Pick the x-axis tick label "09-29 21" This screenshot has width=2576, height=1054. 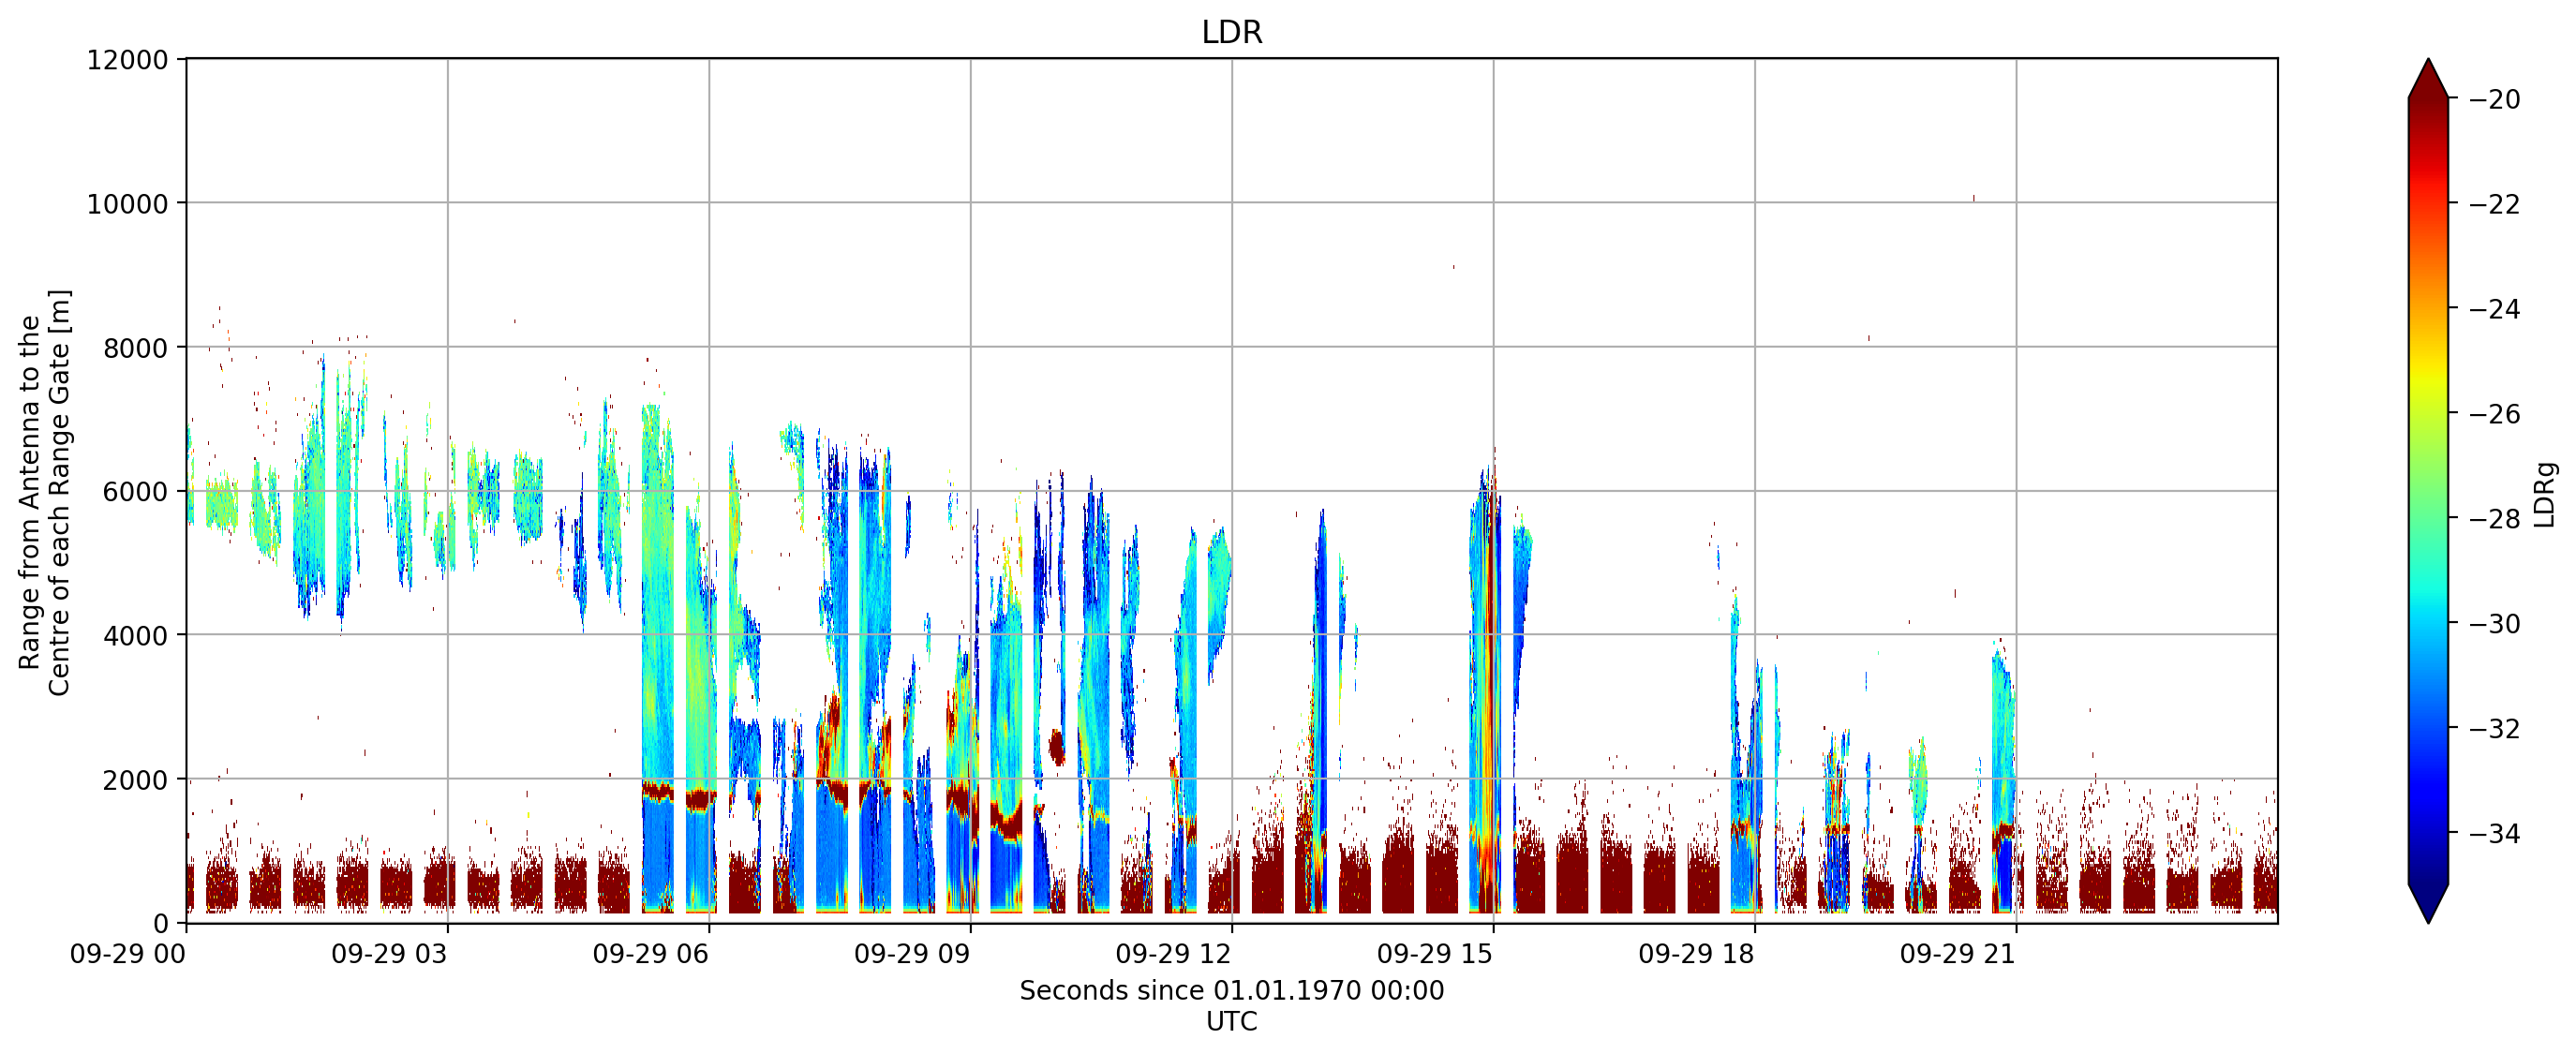[x=1958, y=954]
